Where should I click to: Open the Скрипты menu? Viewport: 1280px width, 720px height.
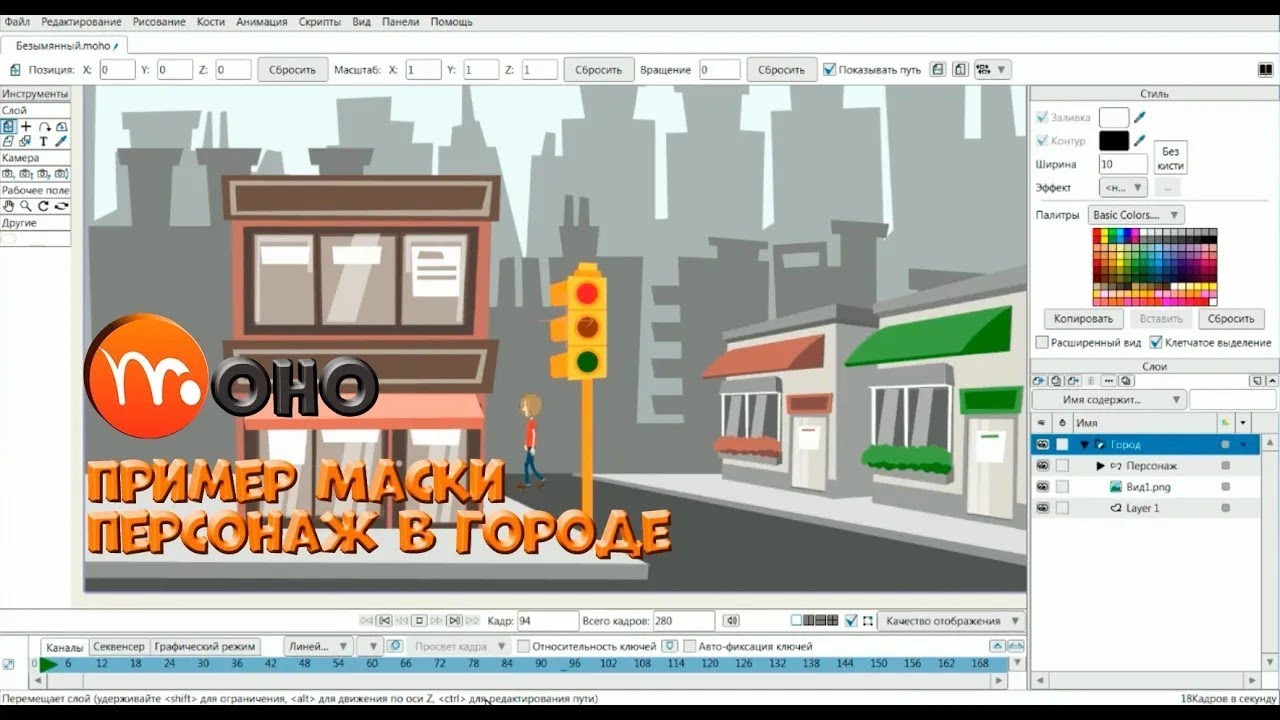tap(320, 22)
